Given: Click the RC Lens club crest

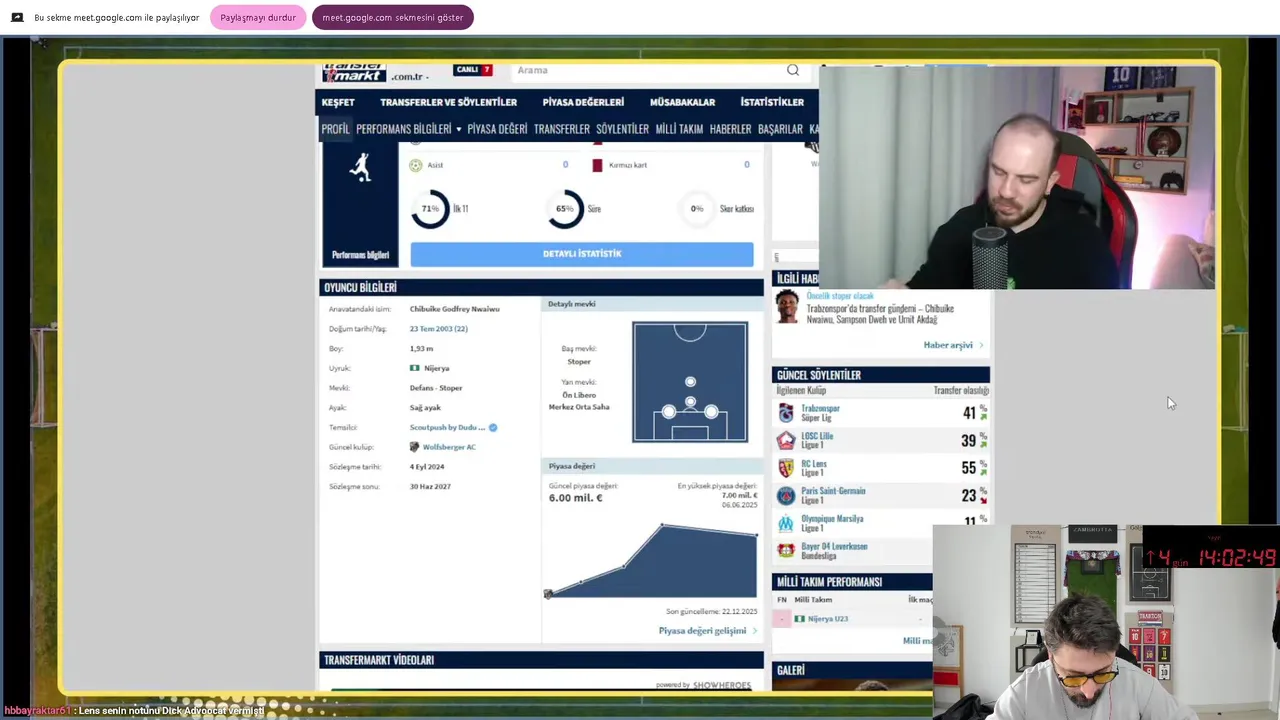Looking at the screenshot, I should pos(786,468).
